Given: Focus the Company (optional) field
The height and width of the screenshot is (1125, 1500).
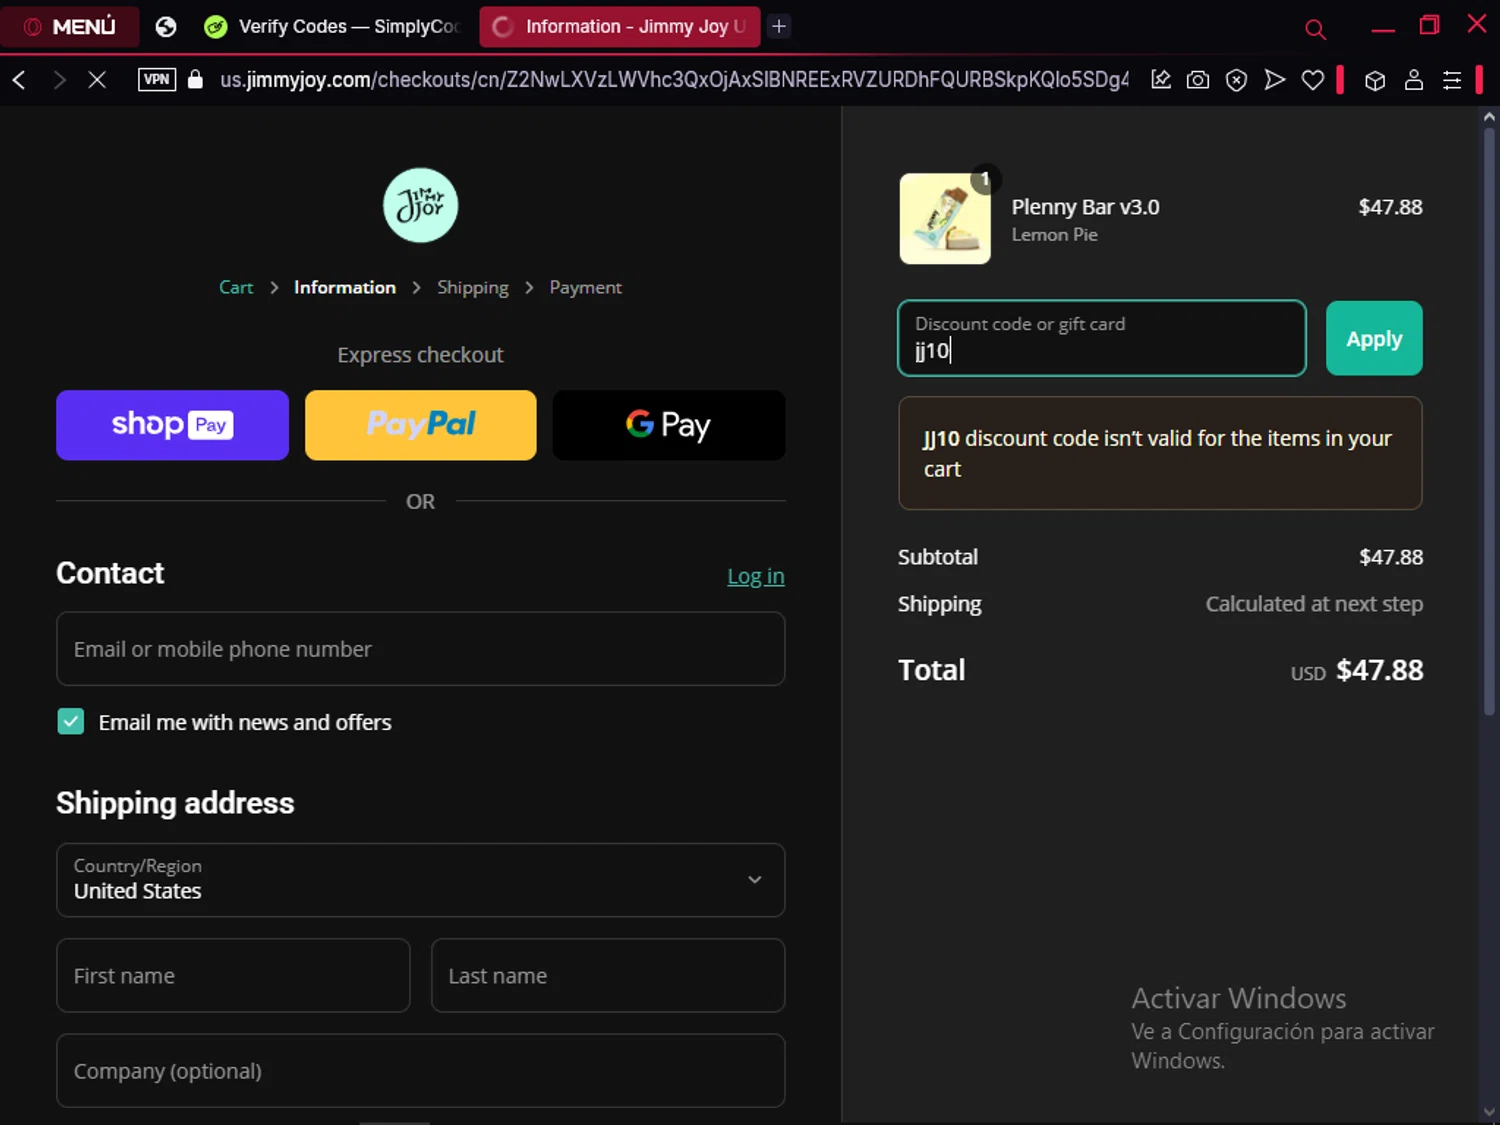Looking at the screenshot, I should (x=421, y=1070).
